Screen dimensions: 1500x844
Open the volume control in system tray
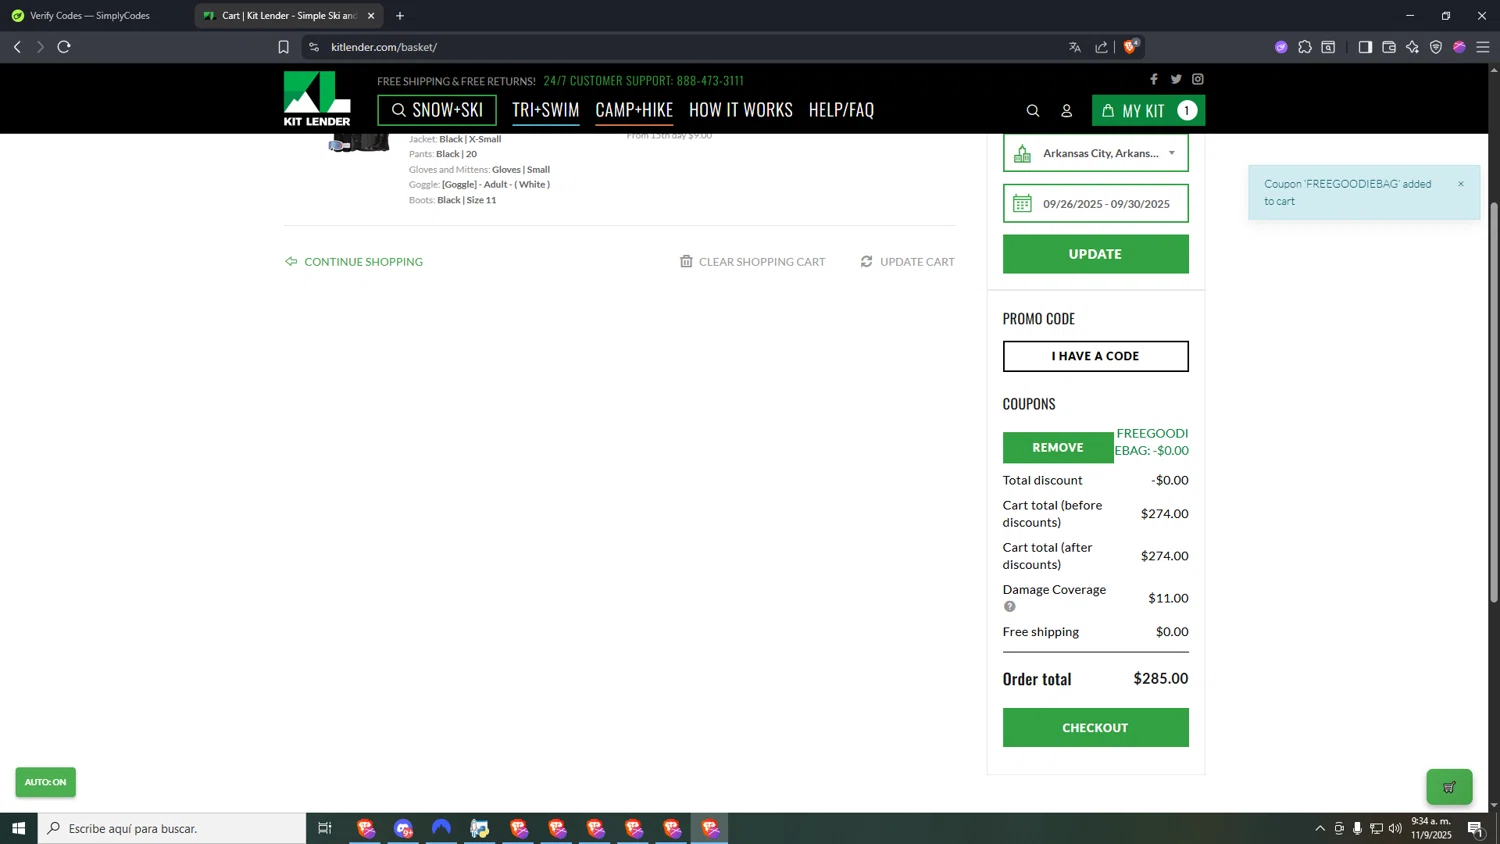click(1395, 828)
